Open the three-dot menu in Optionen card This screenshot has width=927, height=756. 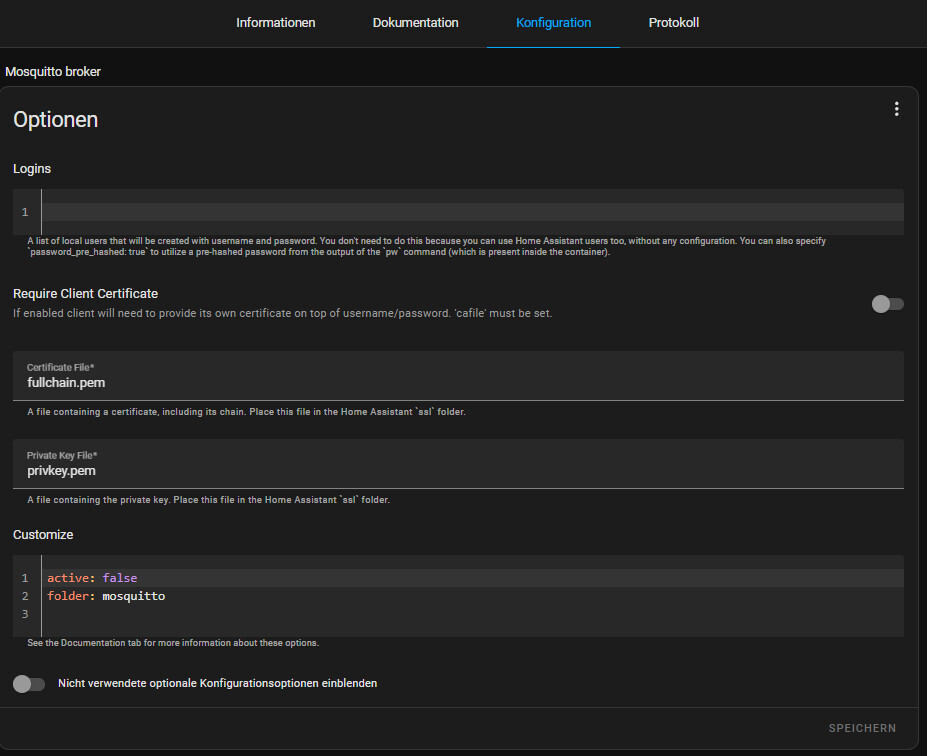(x=896, y=109)
